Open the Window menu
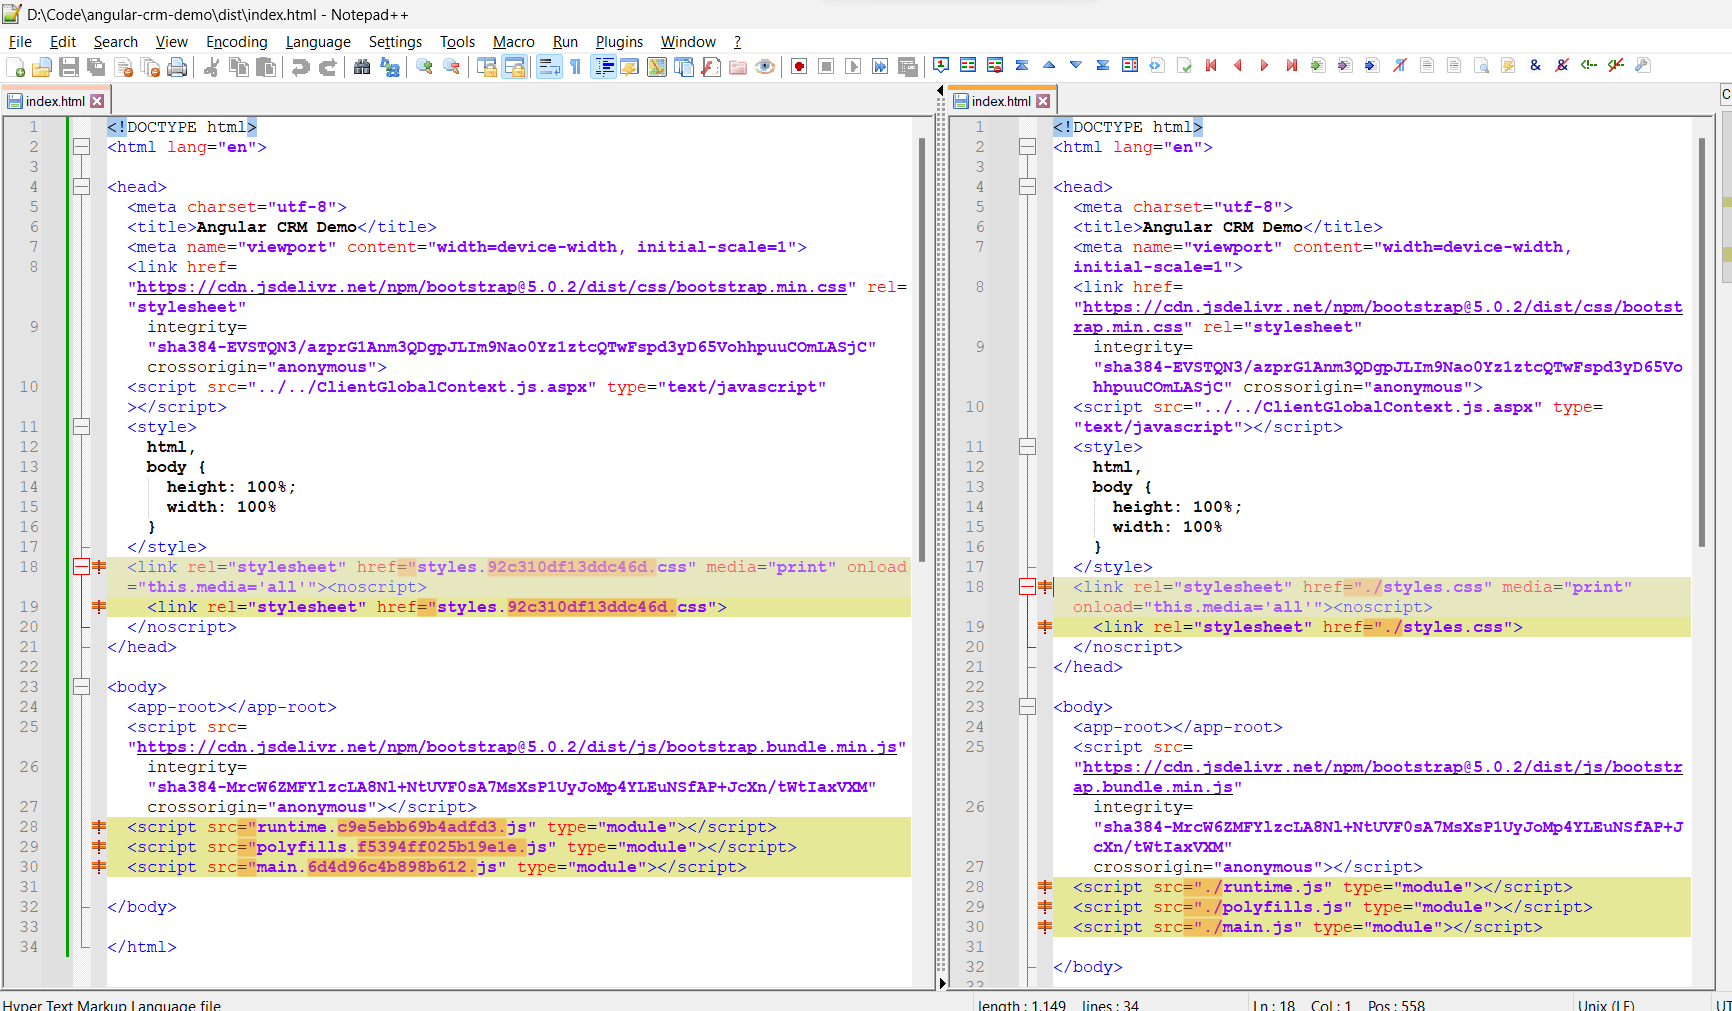 coord(688,42)
